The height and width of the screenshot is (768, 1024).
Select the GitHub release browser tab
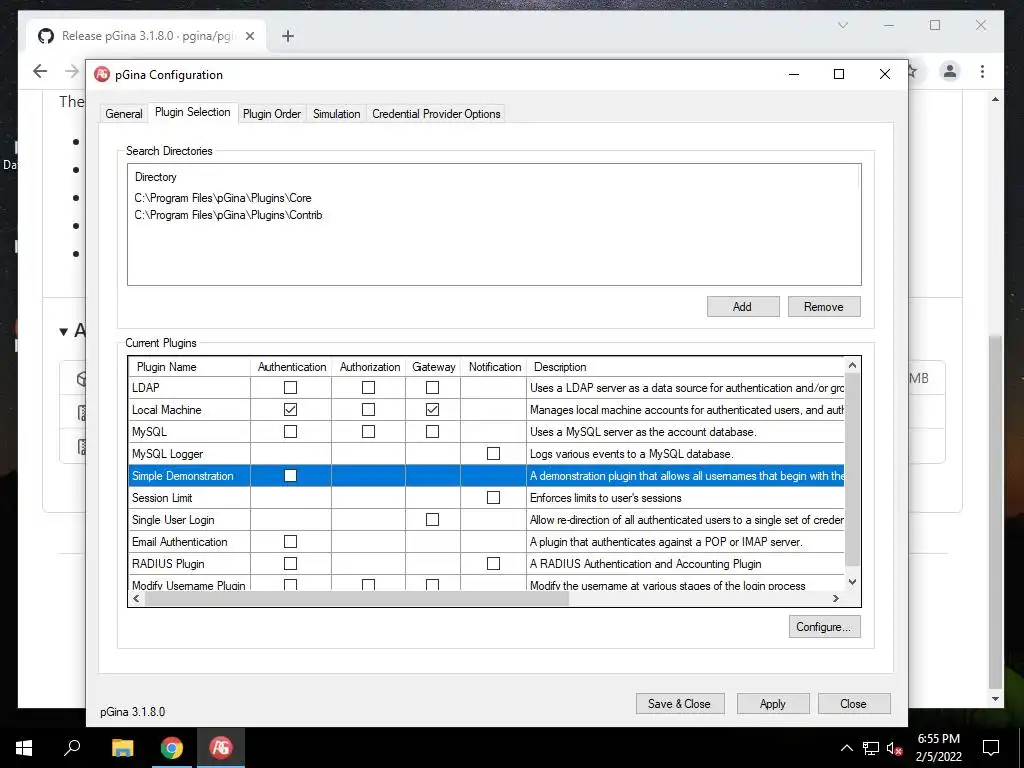147,36
